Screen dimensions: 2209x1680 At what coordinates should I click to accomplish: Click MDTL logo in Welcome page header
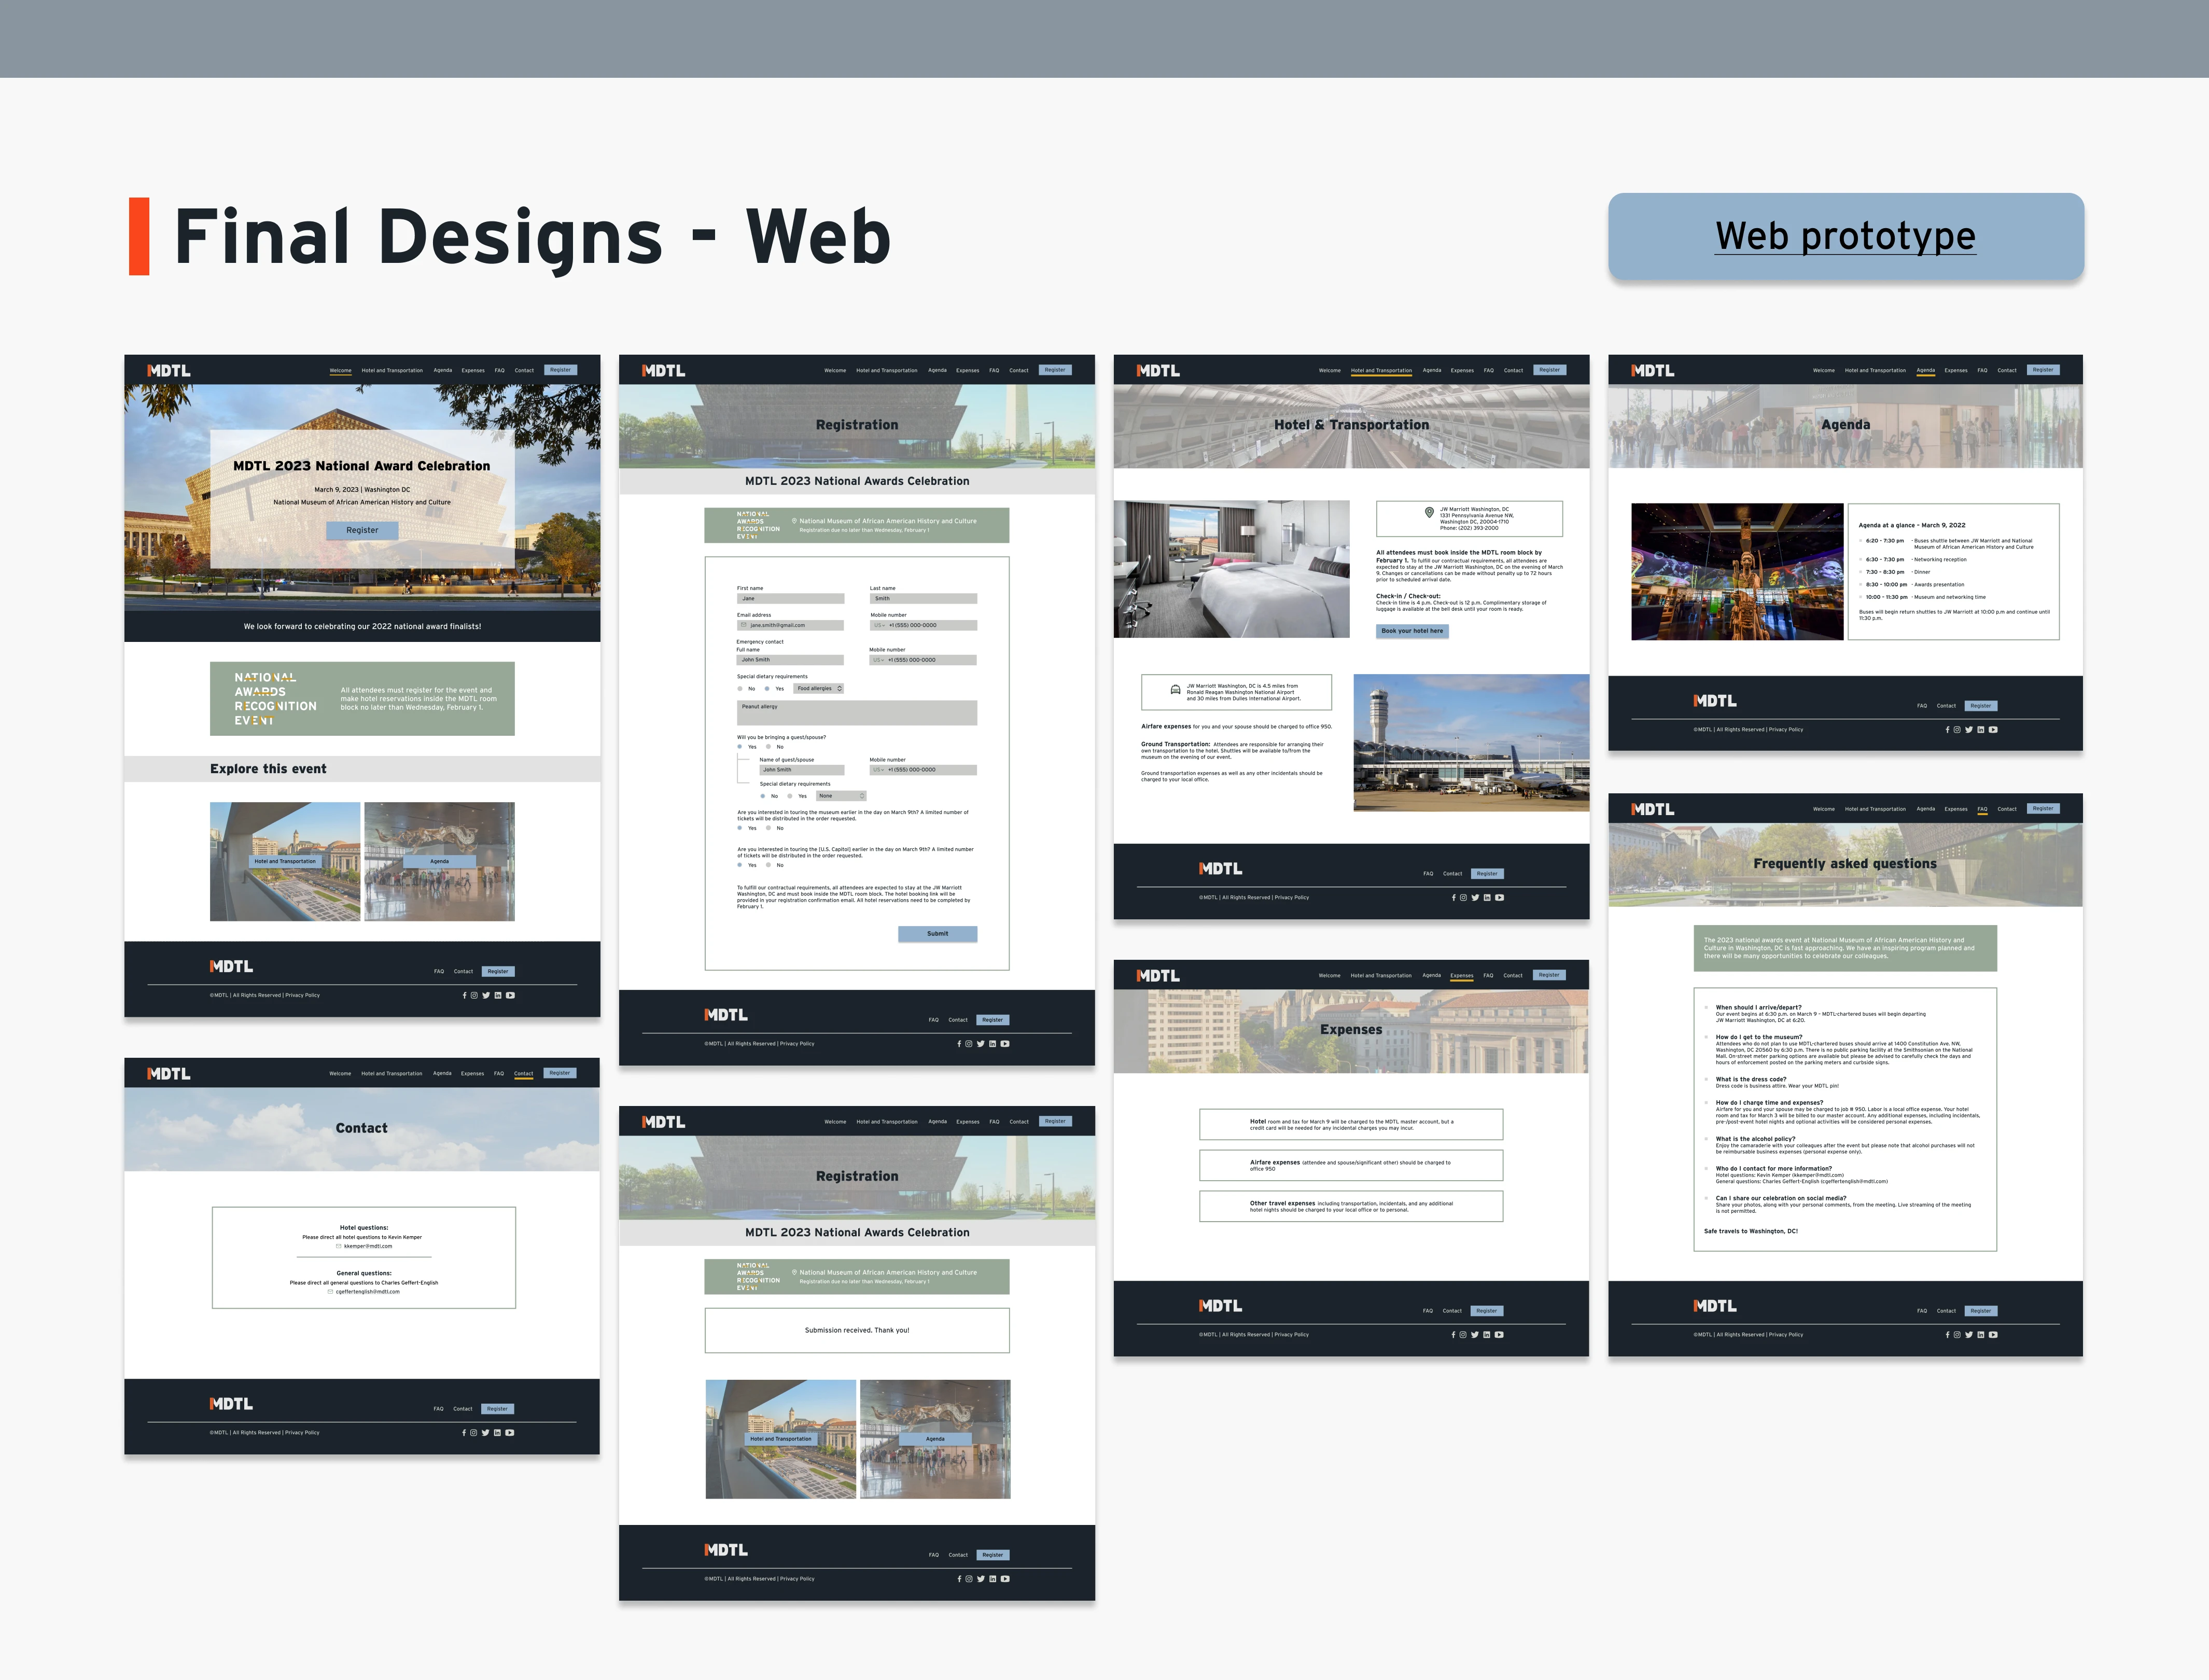(169, 370)
